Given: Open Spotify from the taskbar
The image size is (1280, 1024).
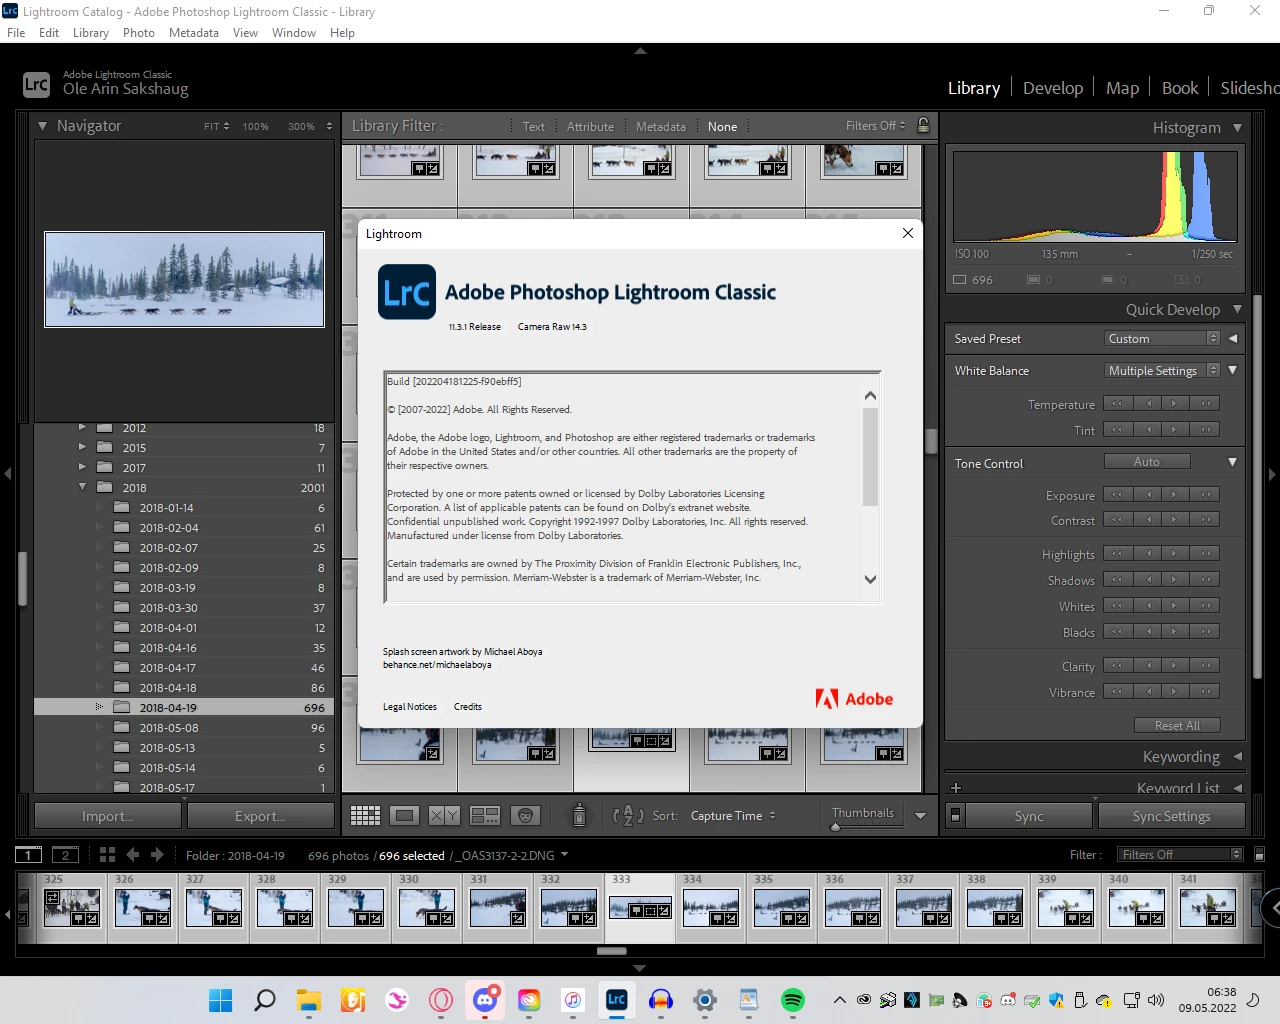Looking at the screenshot, I should coord(793,1000).
